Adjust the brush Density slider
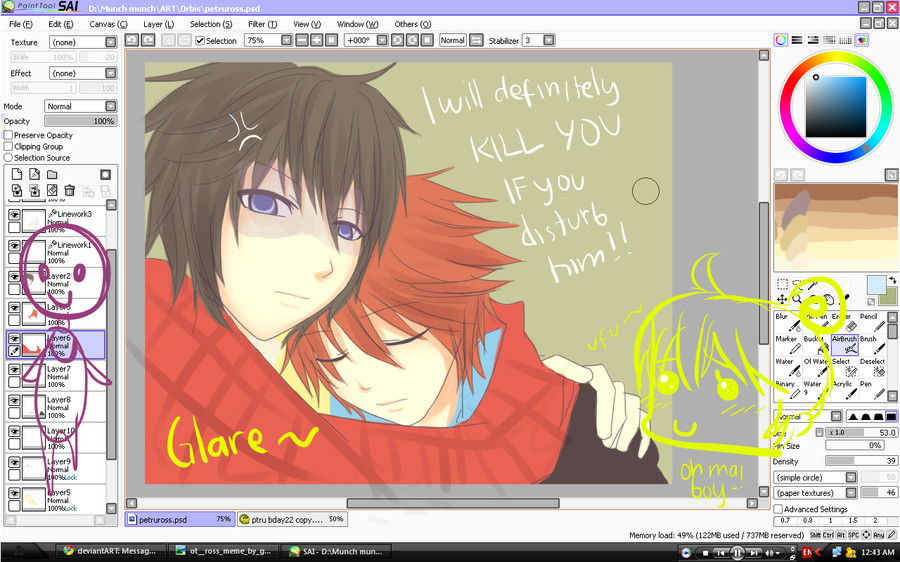The height and width of the screenshot is (562, 900). (861, 461)
